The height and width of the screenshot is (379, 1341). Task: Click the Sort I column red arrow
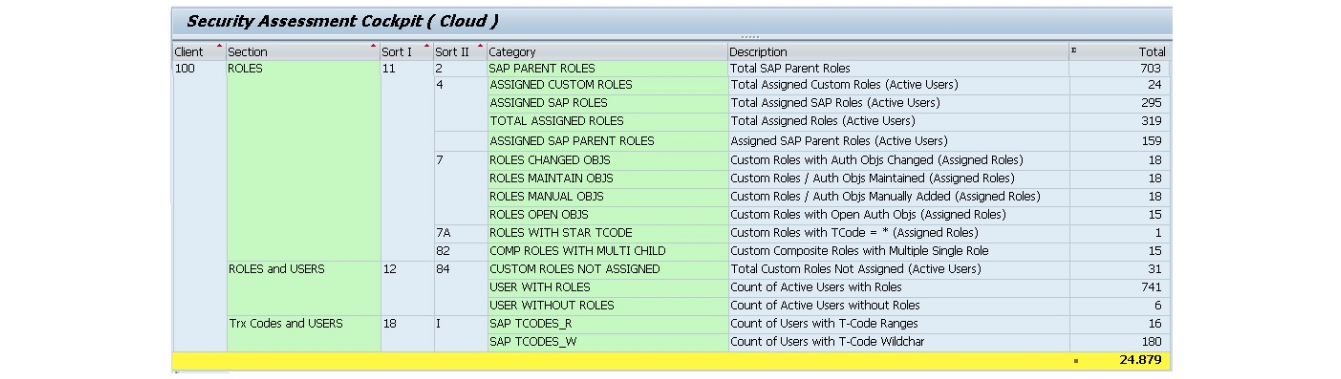[427, 46]
